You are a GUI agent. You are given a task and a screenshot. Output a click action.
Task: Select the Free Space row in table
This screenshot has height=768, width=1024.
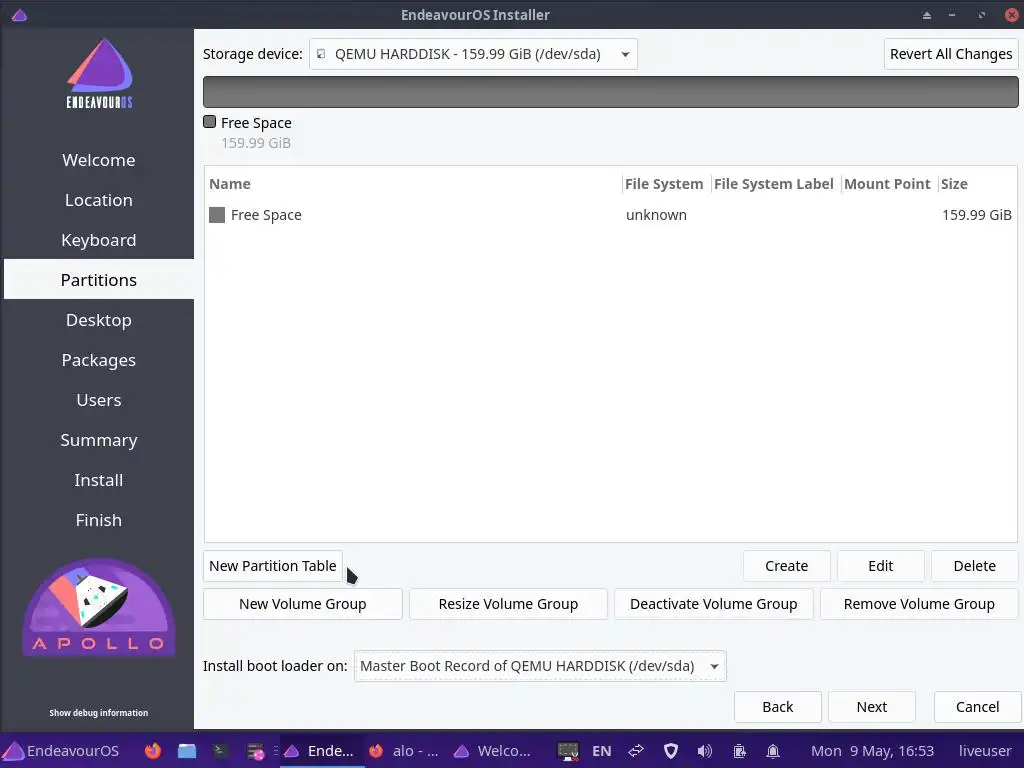coord(610,215)
